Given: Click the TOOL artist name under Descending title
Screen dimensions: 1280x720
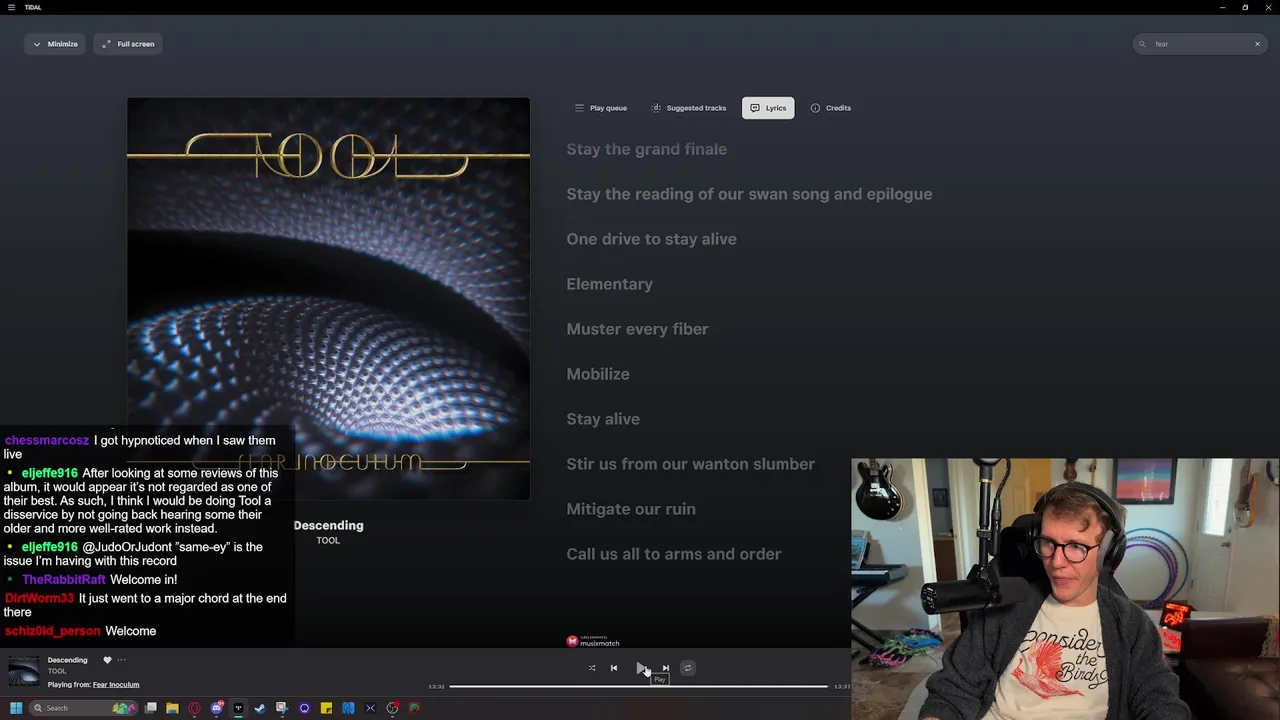Looking at the screenshot, I should [328, 540].
